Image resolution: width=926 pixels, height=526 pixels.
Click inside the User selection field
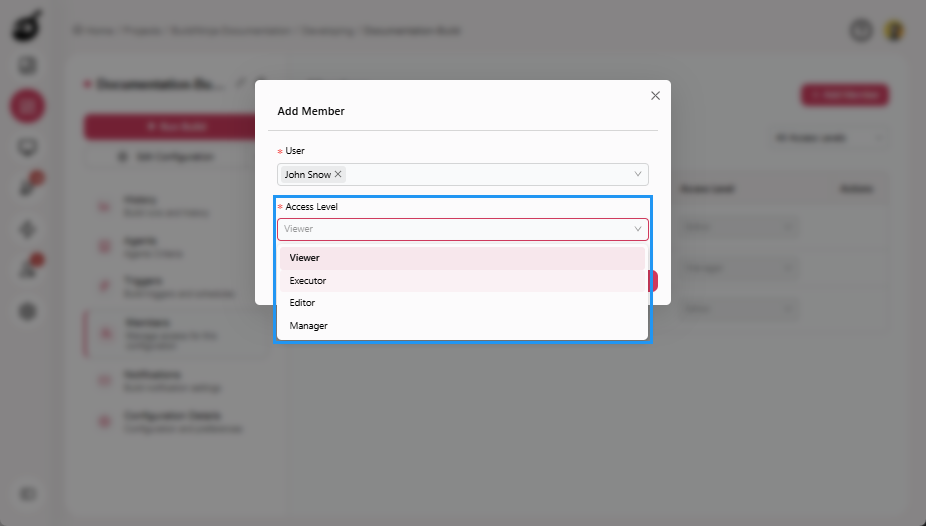pyautogui.click(x=462, y=175)
